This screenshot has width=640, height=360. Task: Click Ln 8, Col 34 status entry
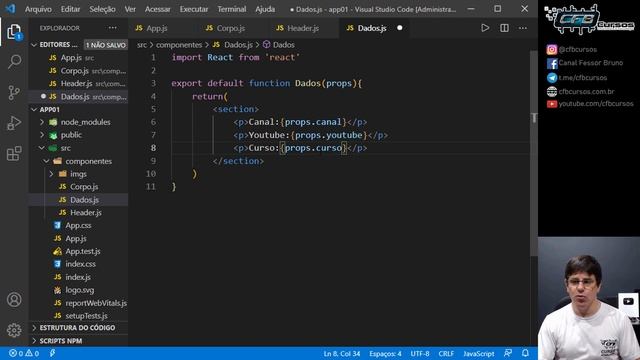342,353
